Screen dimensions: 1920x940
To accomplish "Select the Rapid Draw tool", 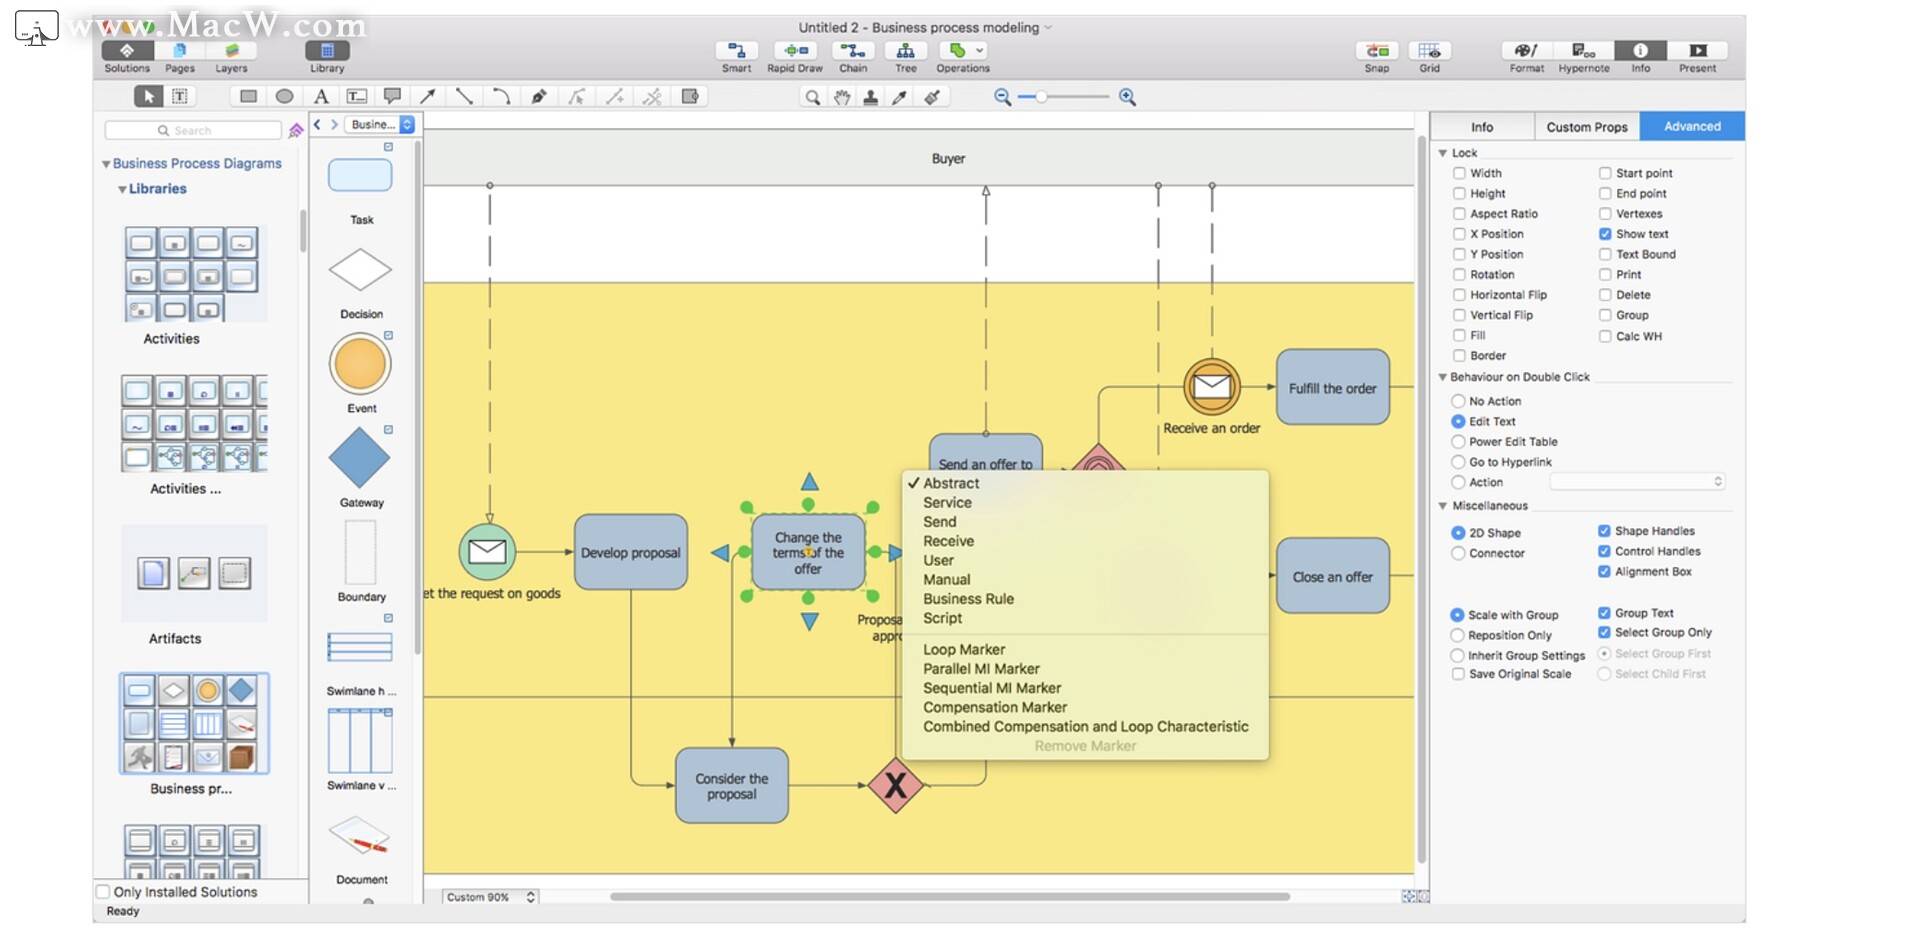I will [x=795, y=55].
